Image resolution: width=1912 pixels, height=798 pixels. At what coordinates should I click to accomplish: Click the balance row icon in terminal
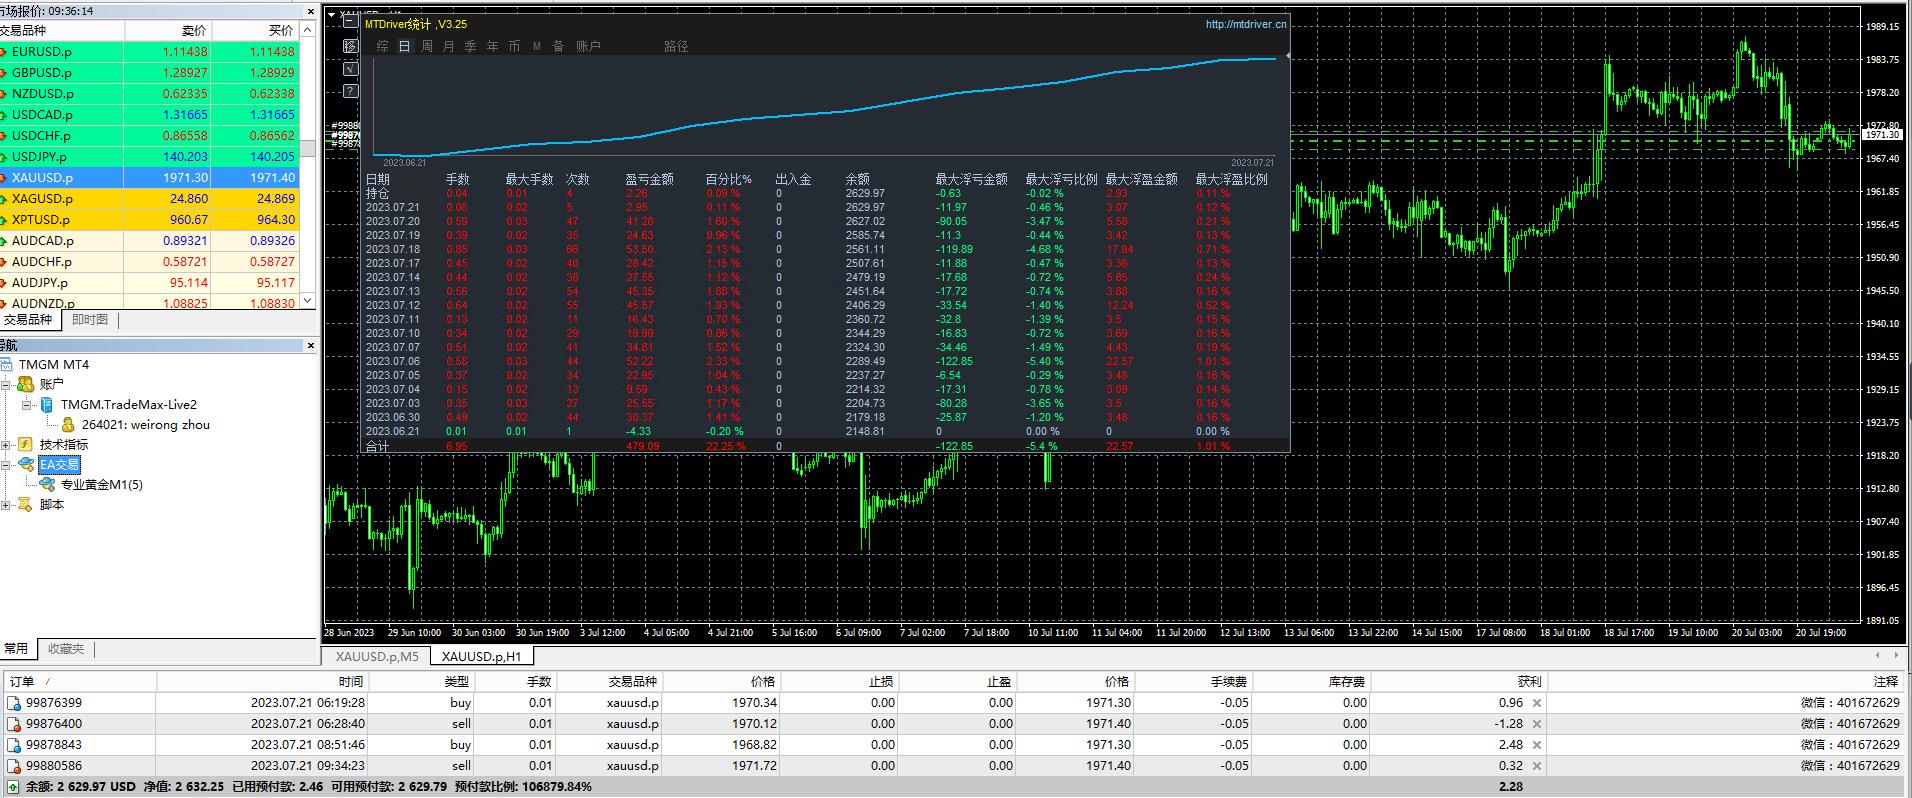pos(14,787)
